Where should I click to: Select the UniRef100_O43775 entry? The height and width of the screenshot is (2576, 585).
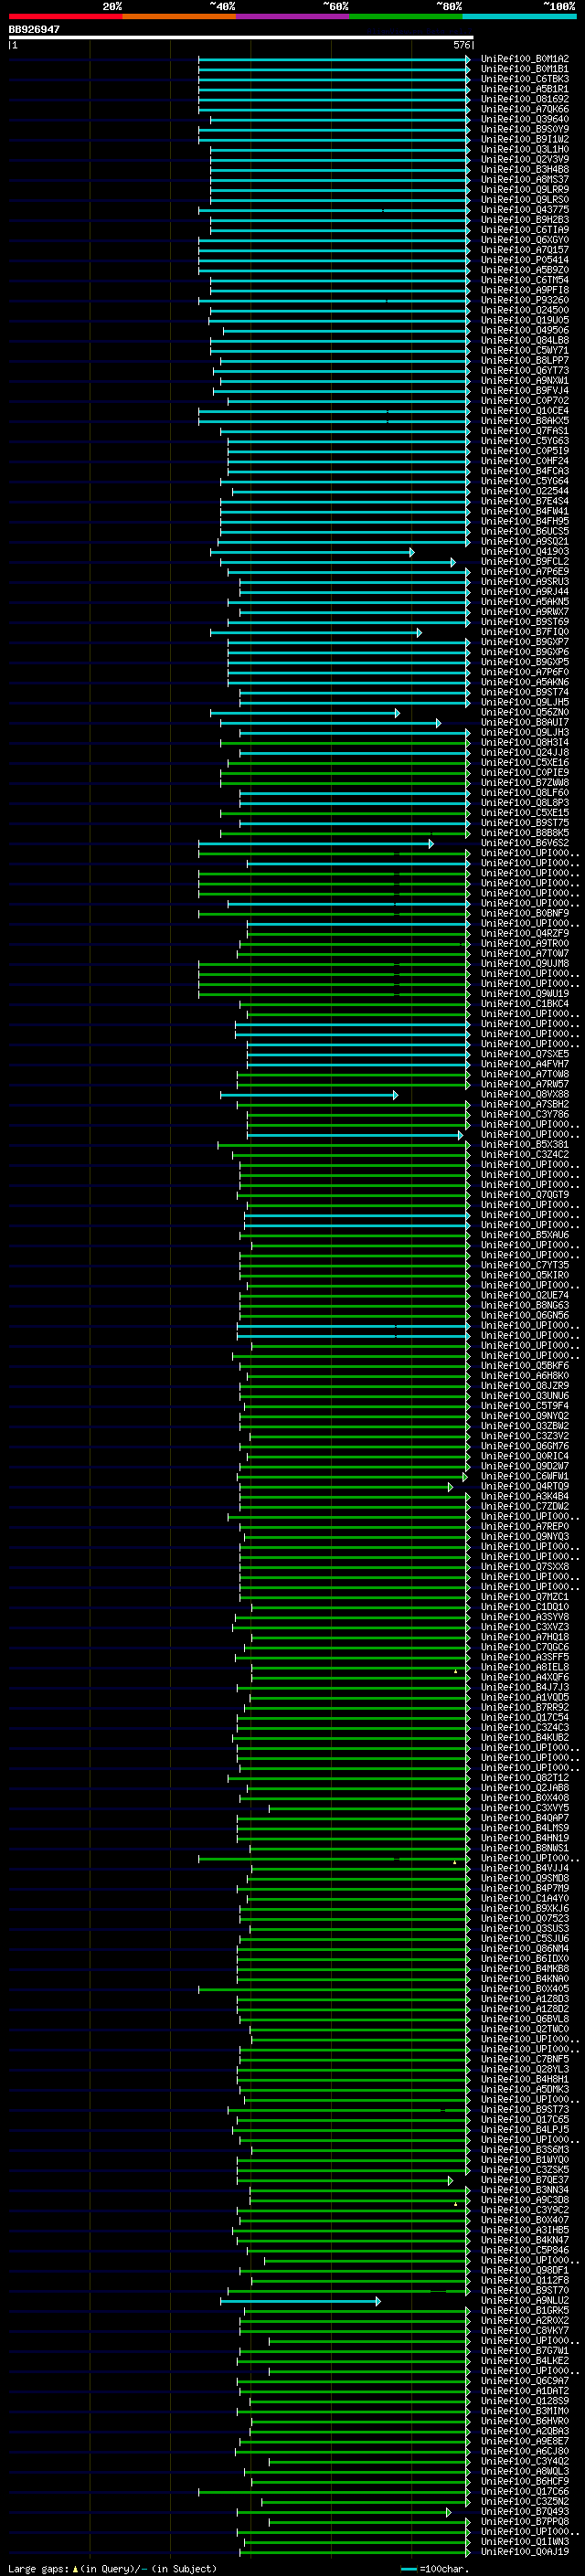(525, 210)
